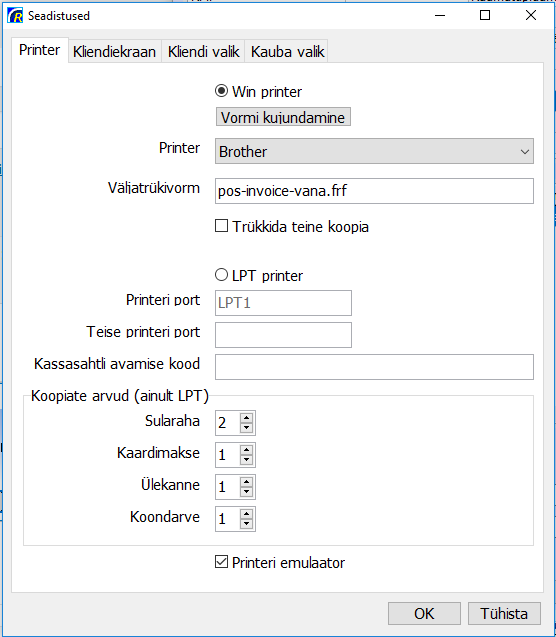
Task: Decrease the Koondarve copy count
Action: 247,524
